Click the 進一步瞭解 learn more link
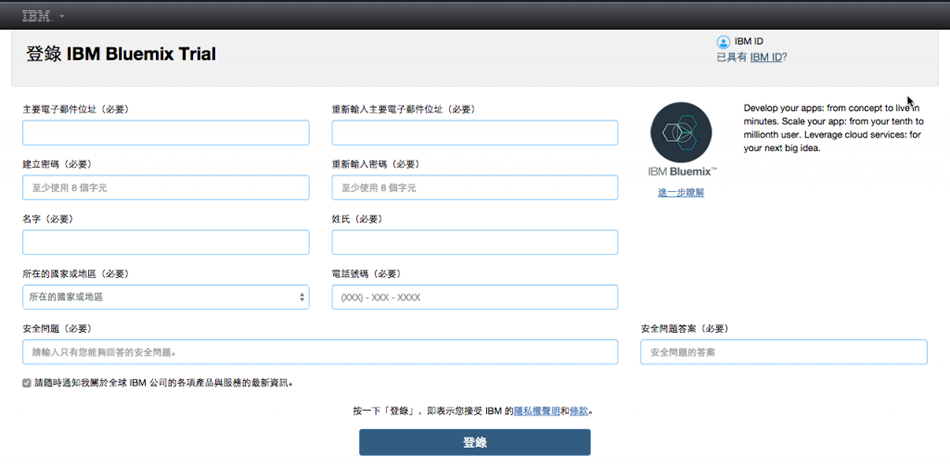Viewport: 950px width, 469px height. (680, 192)
